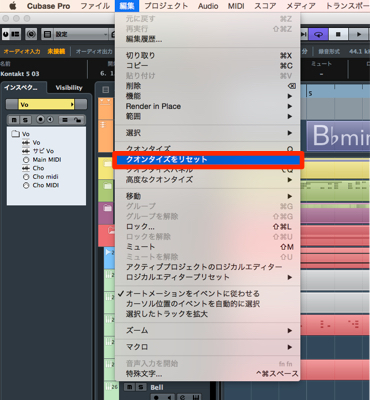The image size is (370, 400).
Task: Click the Vo folder icon in inspector tree
Action: coord(15,134)
